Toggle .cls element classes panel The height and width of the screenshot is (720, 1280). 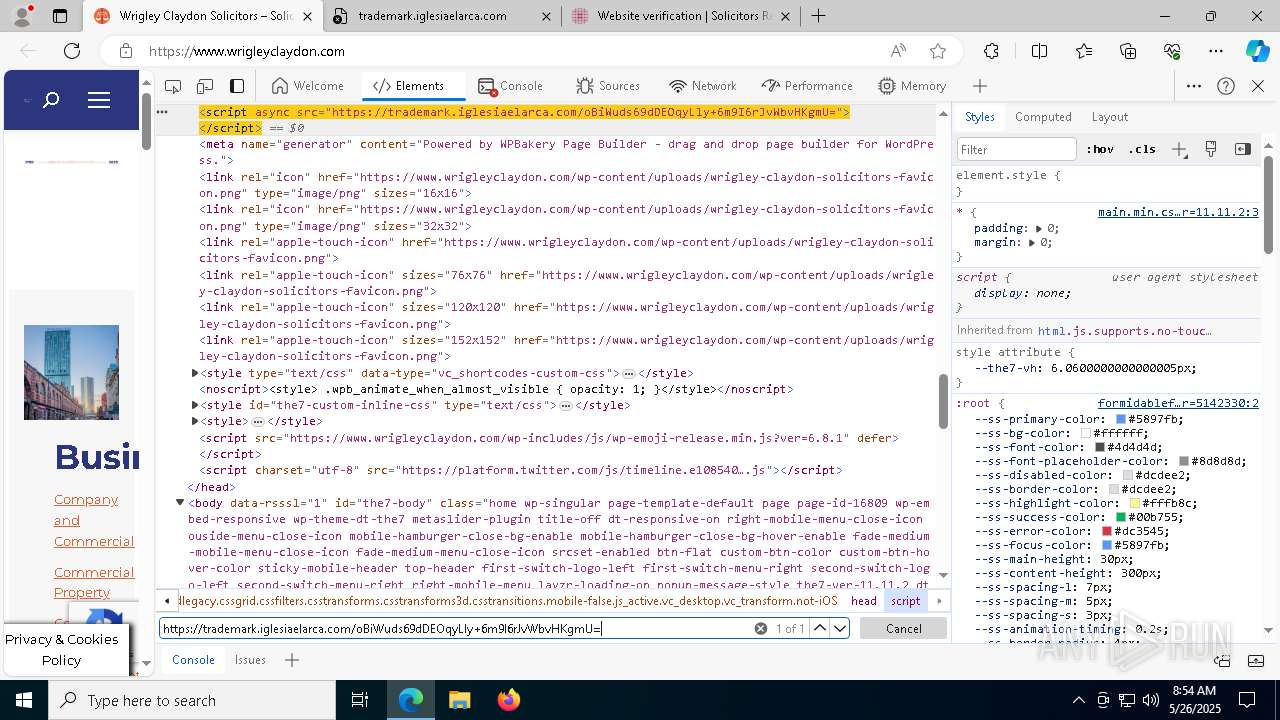tap(1142, 149)
